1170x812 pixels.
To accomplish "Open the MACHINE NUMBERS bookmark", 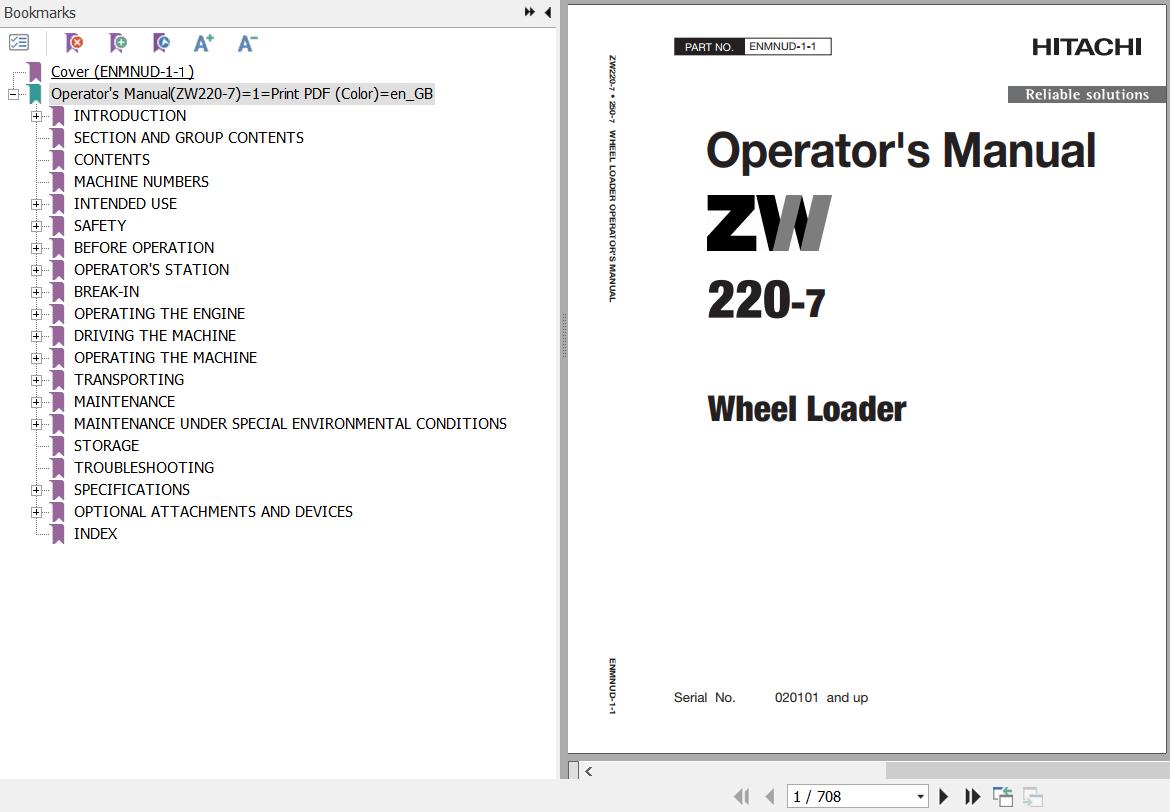I will coord(141,181).
